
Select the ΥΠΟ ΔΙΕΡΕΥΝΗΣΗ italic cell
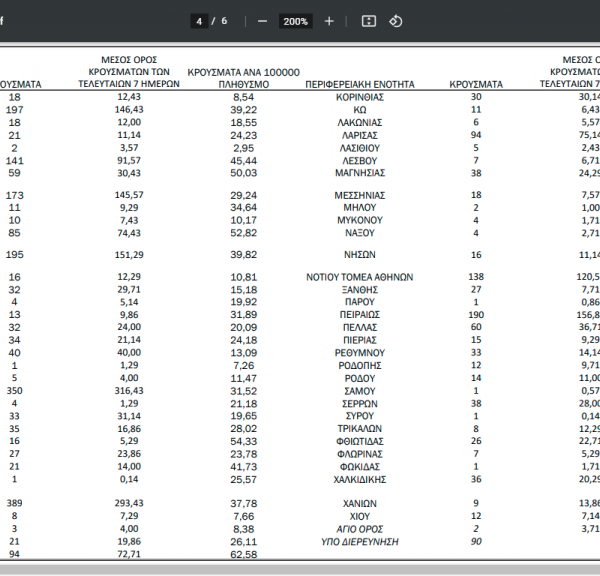pyautogui.click(x=360, y=542)
